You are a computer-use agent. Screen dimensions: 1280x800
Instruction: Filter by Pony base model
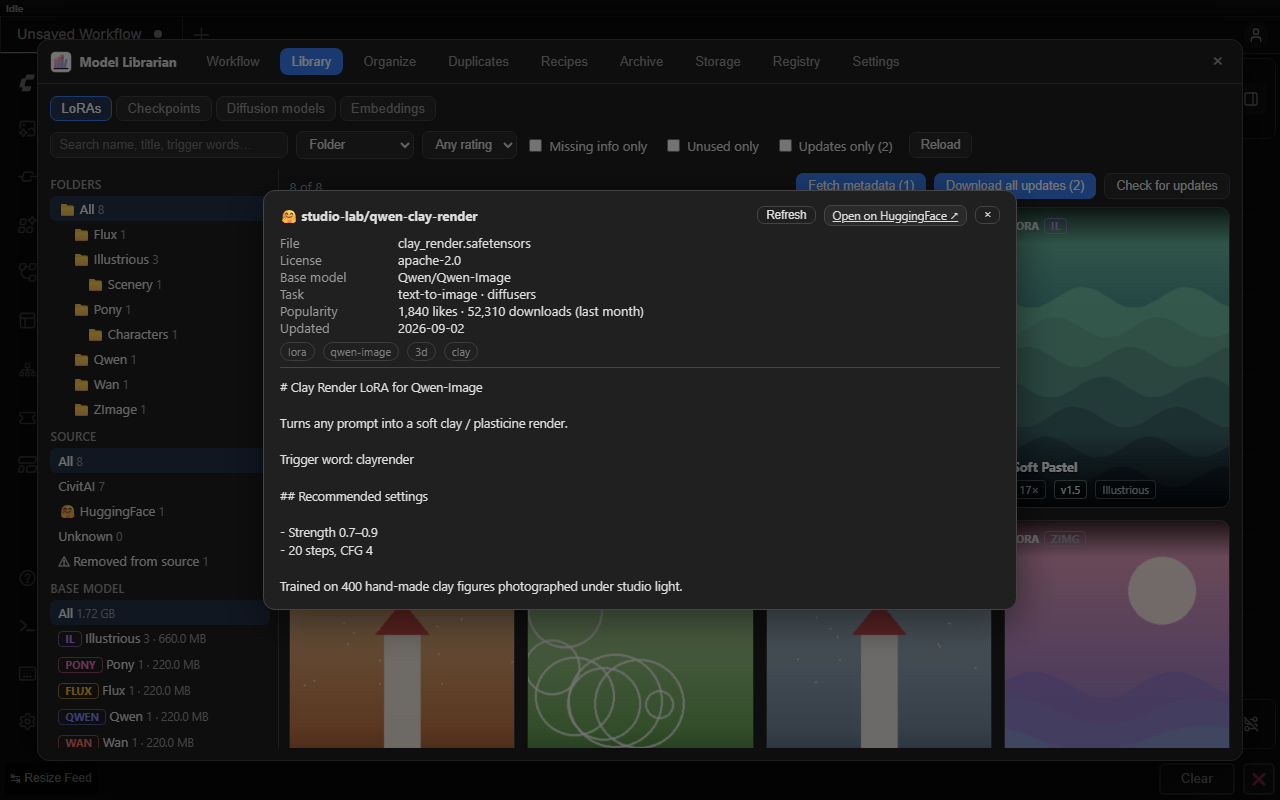pyautogui.click(x=160, y=664)
